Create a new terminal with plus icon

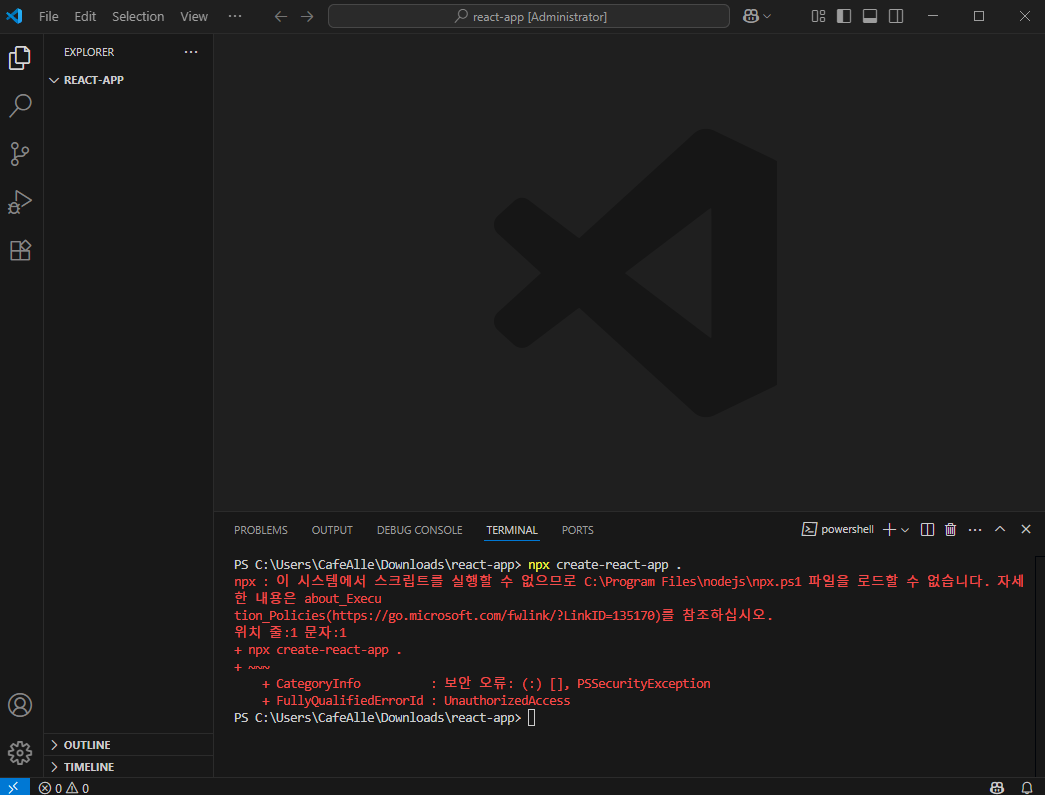(889, 529)
